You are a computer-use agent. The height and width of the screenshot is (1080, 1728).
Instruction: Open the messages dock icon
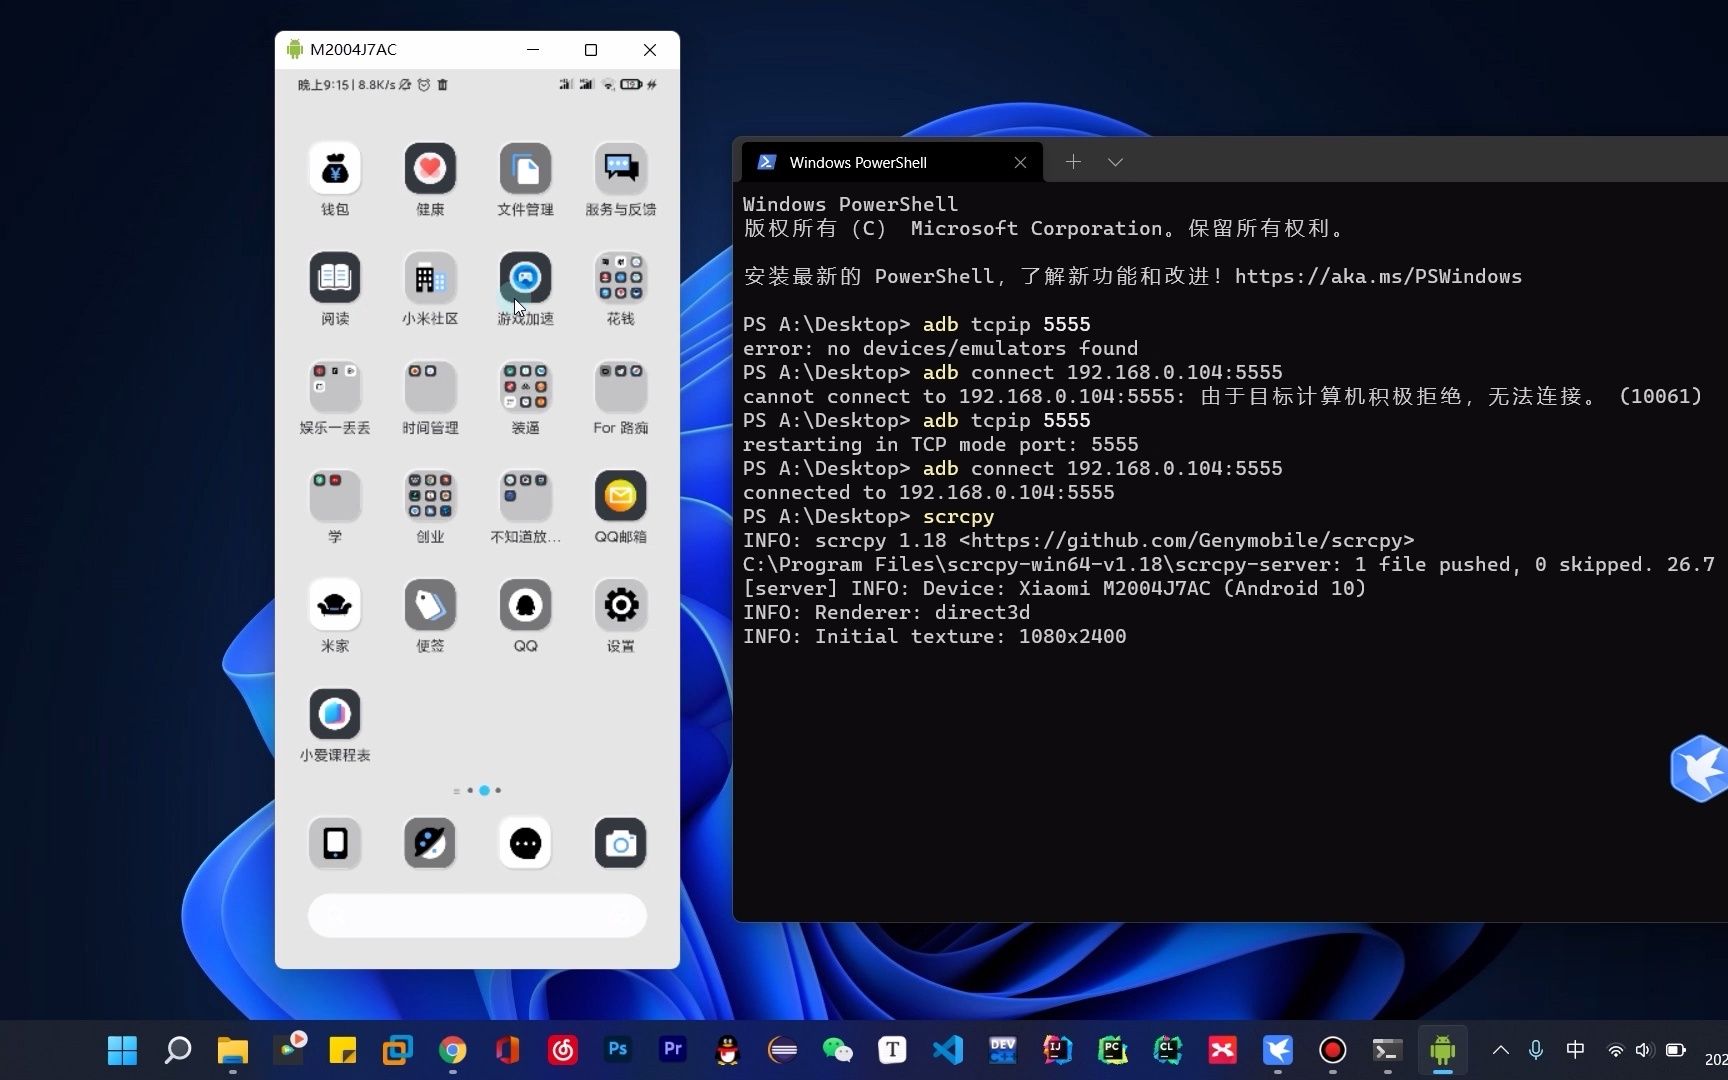tap(525, 843)
